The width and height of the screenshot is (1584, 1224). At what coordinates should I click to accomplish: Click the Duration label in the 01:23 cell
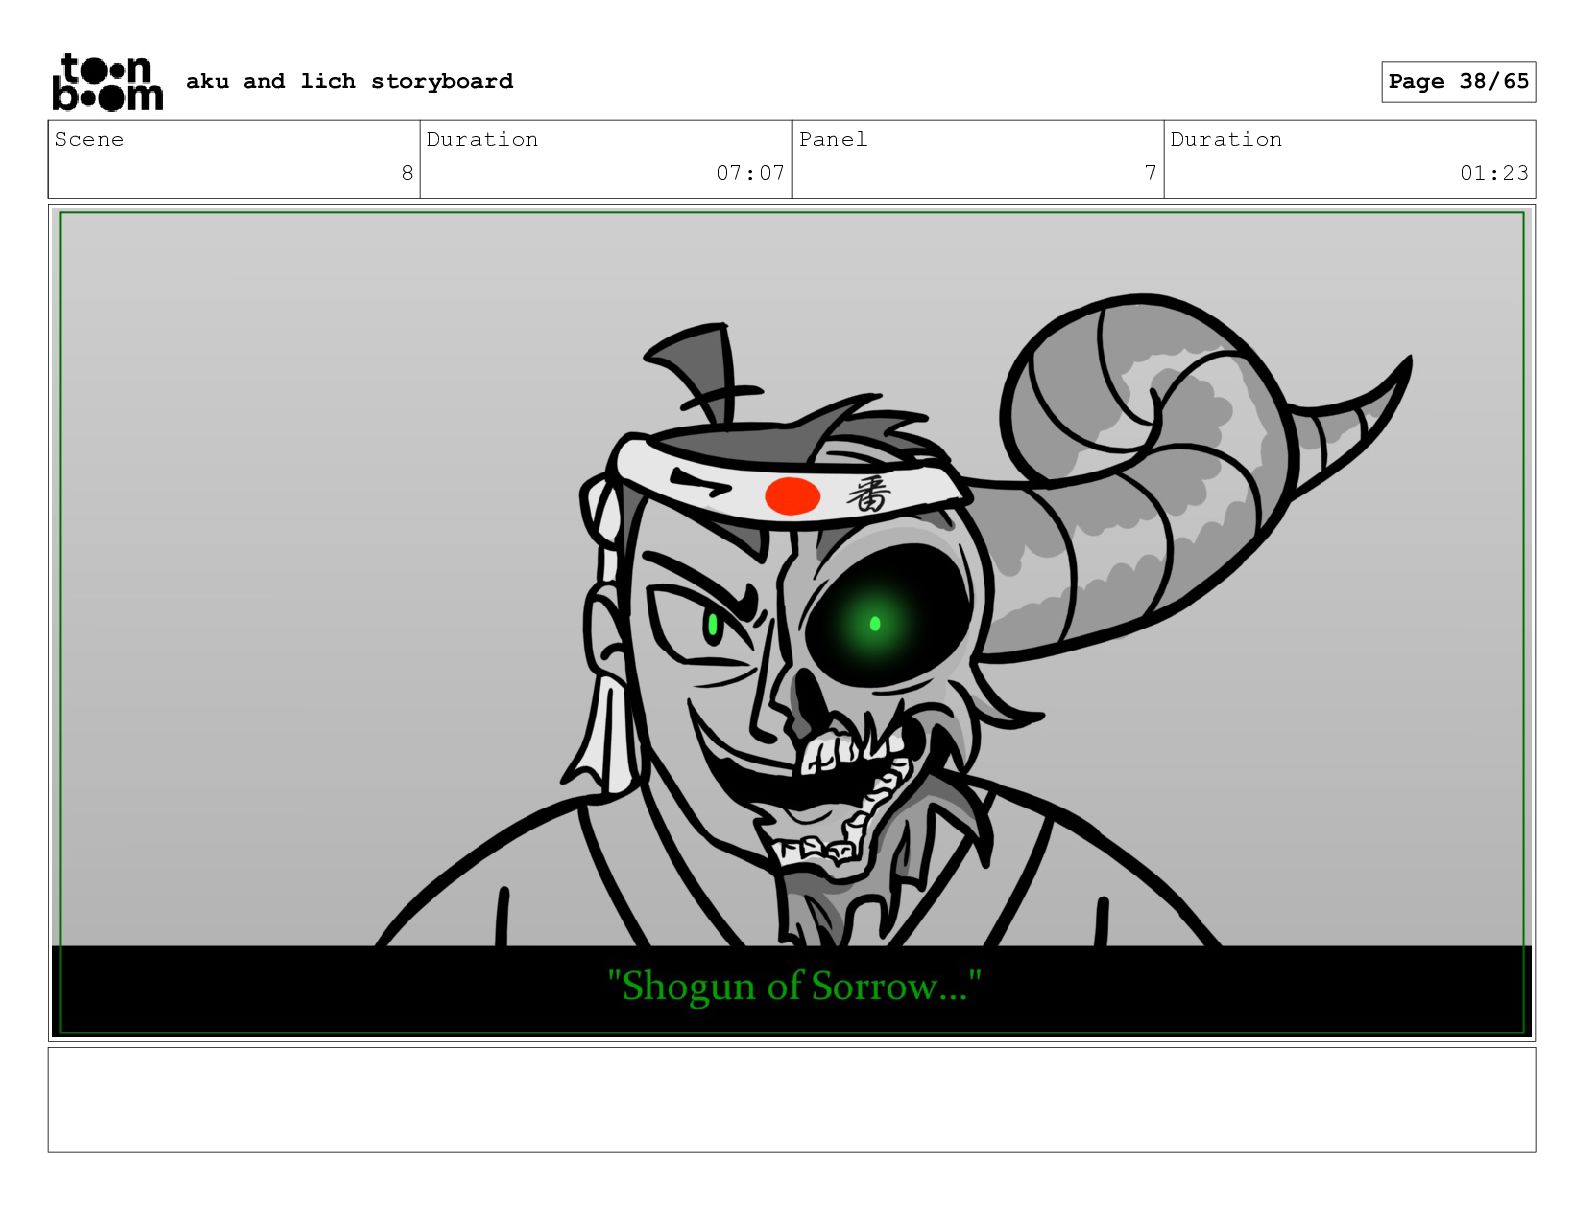click(1226, 139)
